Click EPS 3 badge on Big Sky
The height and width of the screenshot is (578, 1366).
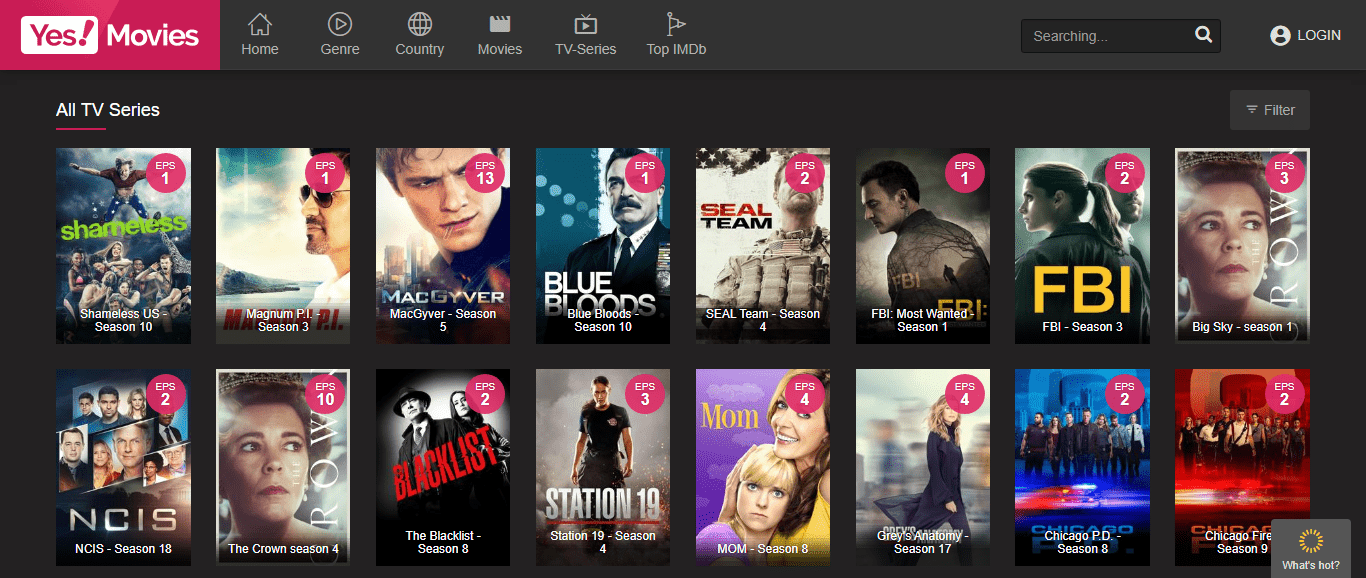pyautogui.click(x=1285, y=173)
